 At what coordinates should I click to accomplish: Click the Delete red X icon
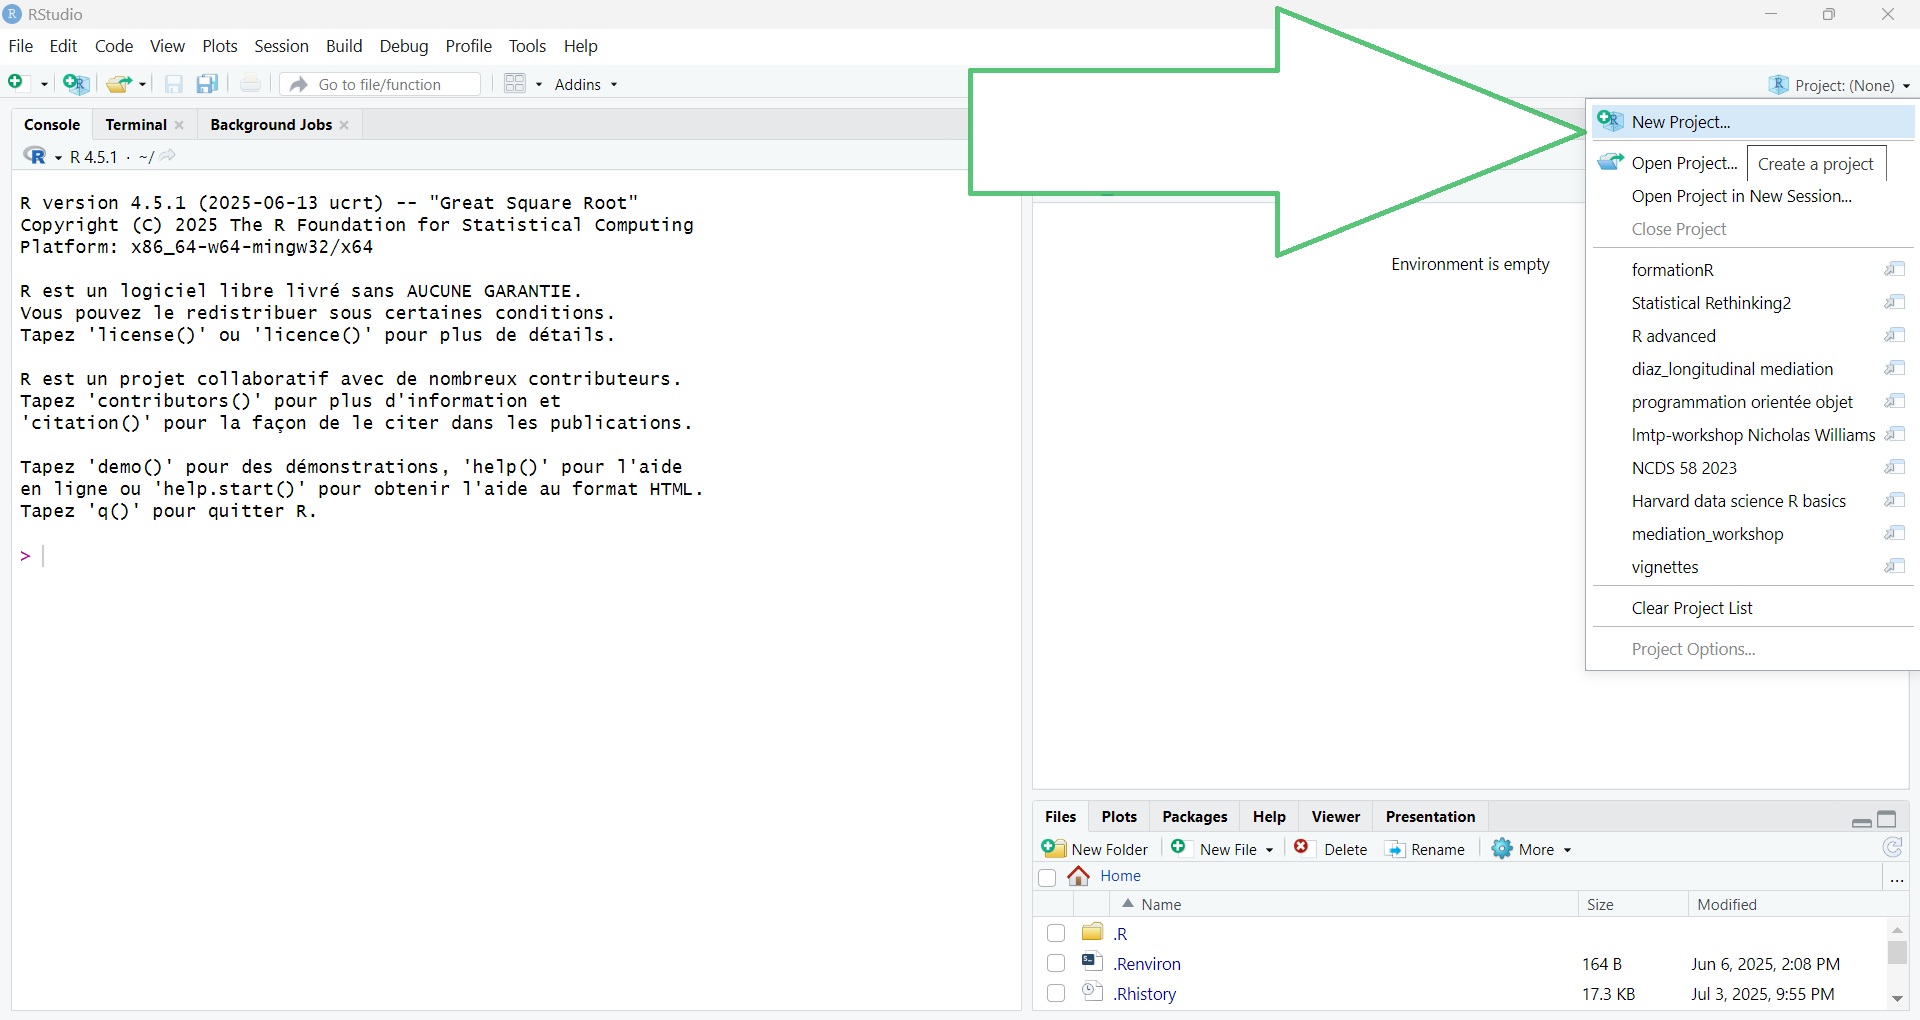pos(1301,847)
